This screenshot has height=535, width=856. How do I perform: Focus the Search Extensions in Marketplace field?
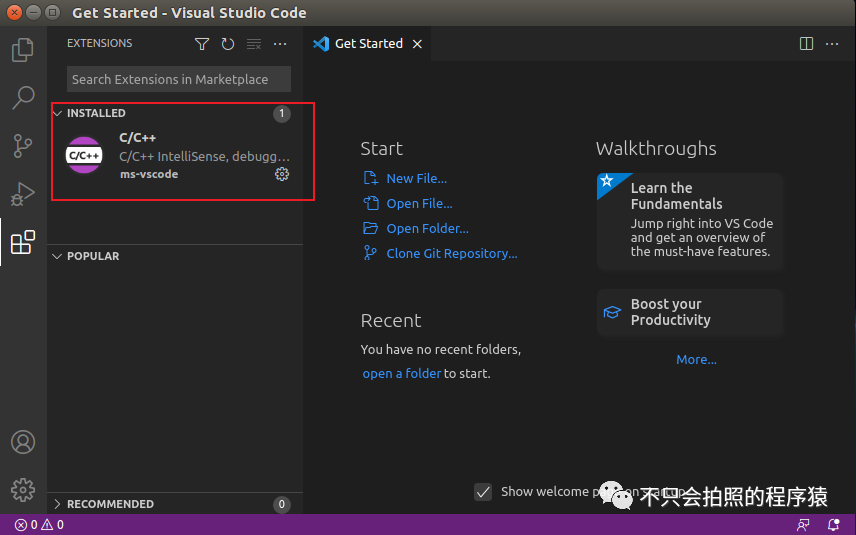pos(179,79)
